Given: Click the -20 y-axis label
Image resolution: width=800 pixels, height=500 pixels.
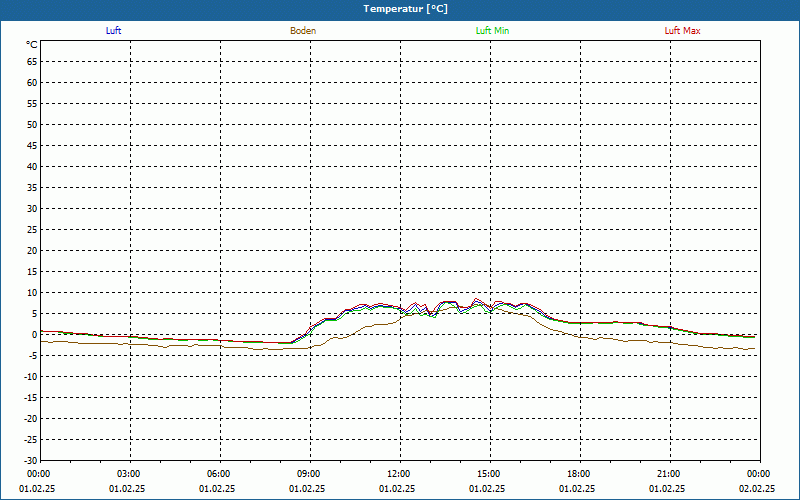Looking at the screenshot, I should (30, 419).
